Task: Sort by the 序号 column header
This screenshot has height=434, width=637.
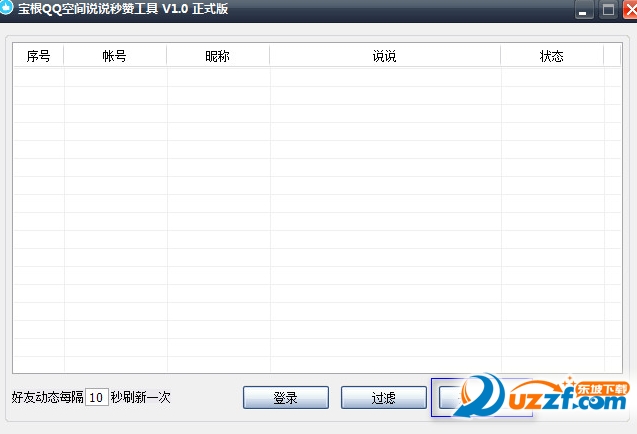Action: (38, 56)
